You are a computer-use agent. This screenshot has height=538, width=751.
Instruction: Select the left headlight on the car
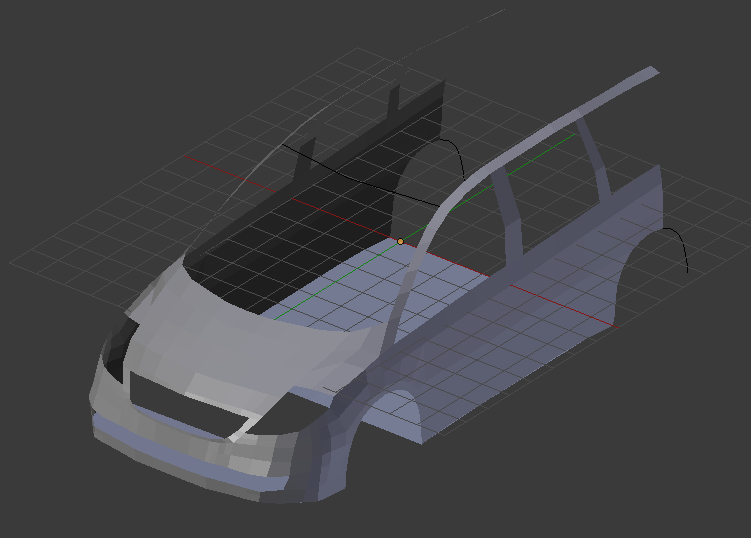(x=122, y=343)
